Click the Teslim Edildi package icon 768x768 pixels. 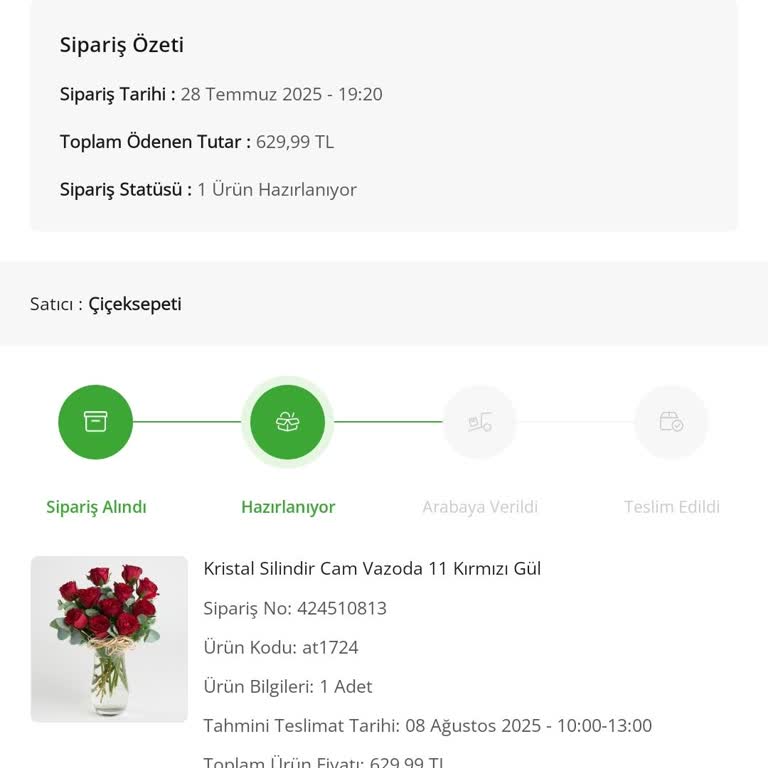671,422
